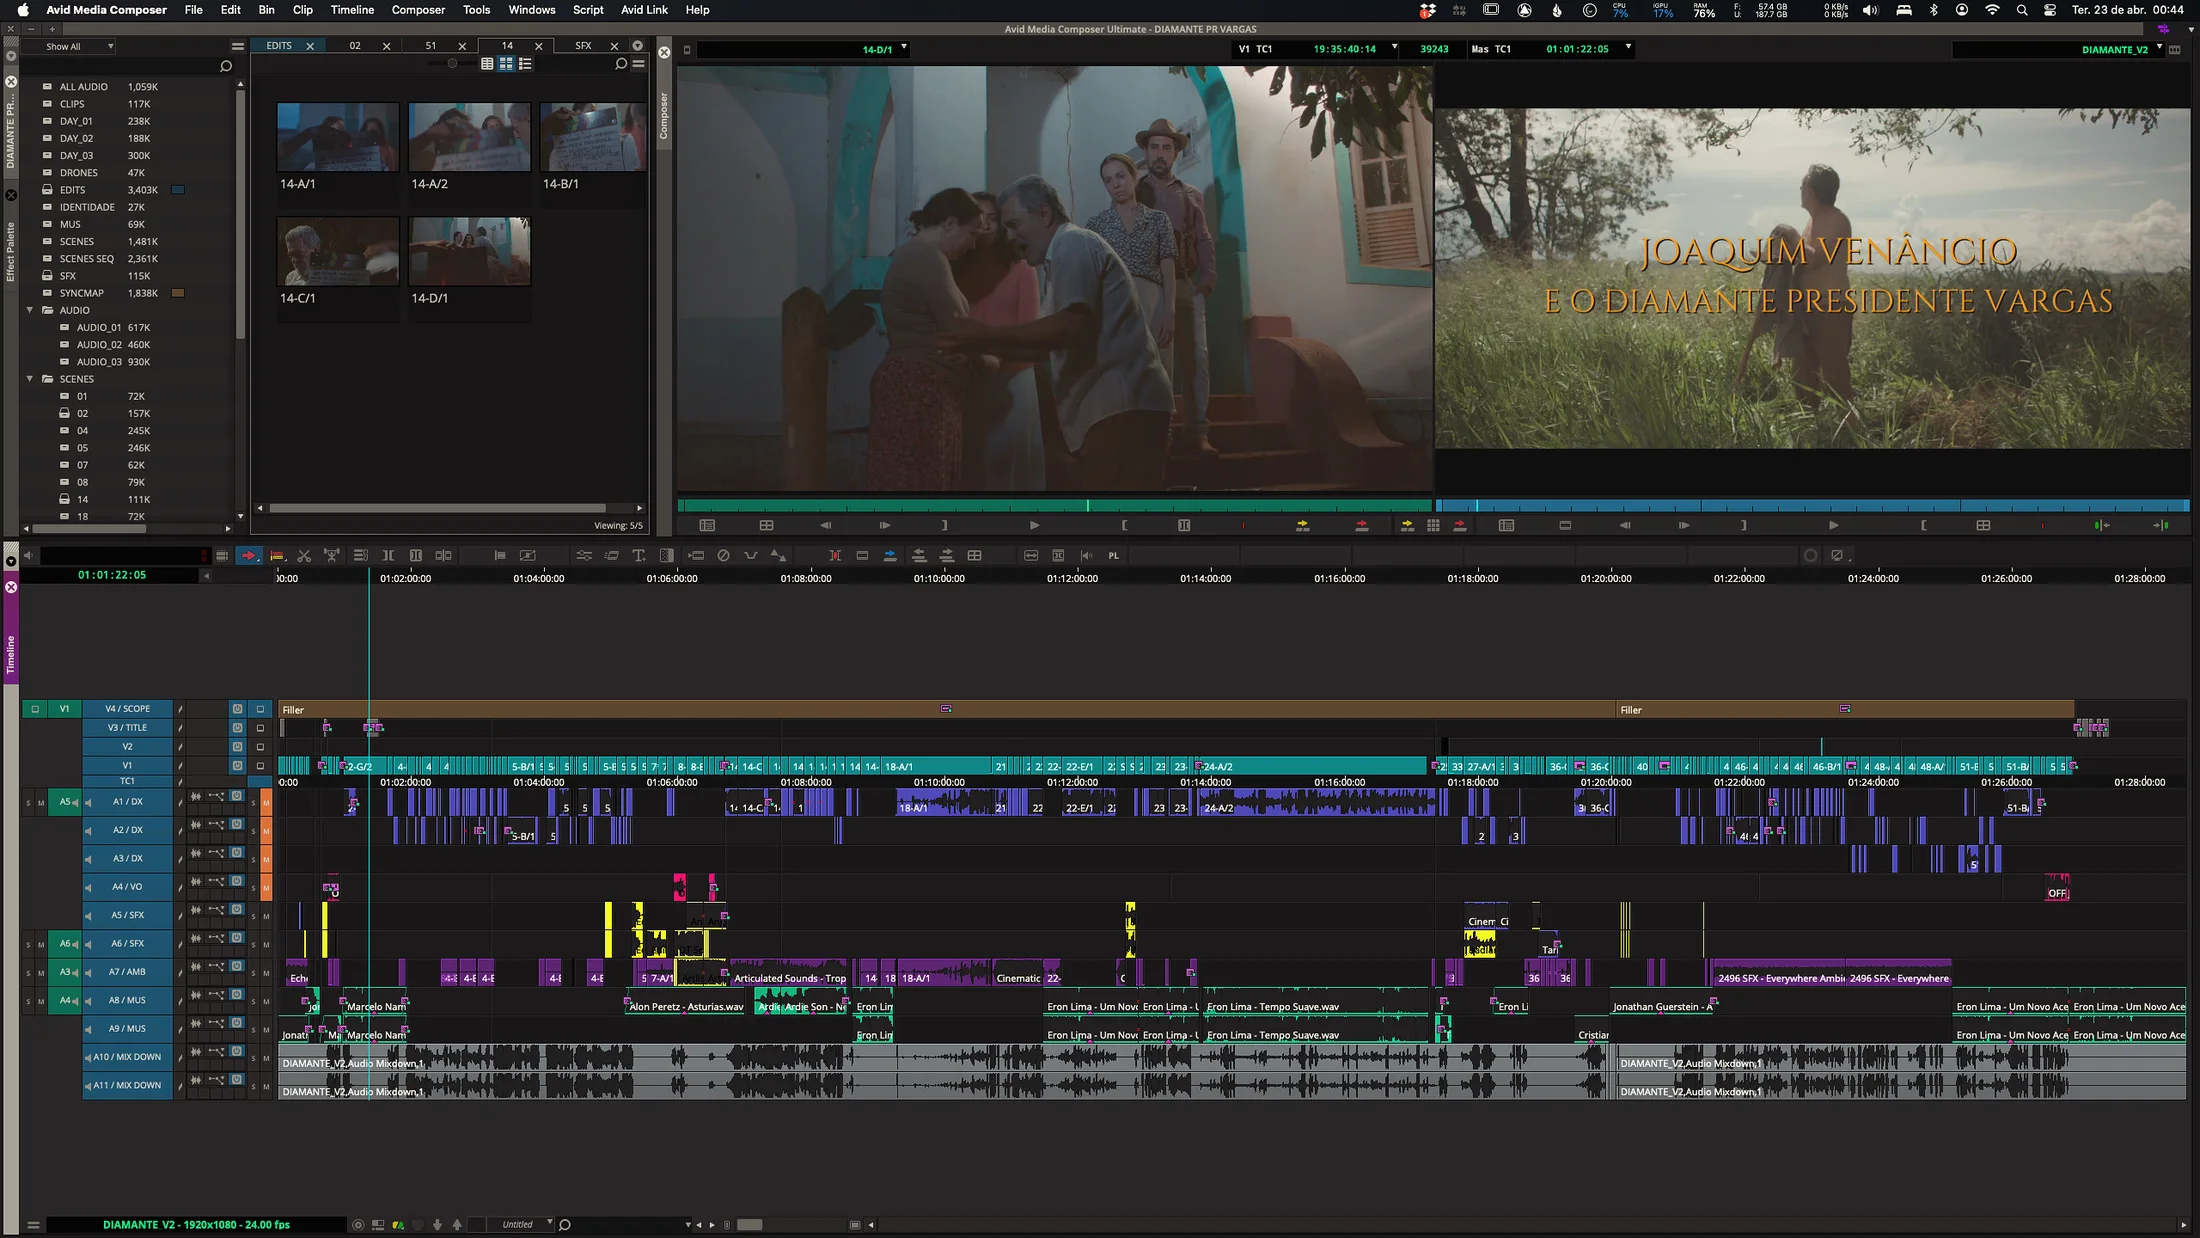This screenshot has width=2200, height=1238.
Task: Open source timecode V1 TC1 dropdown
Action: point(1394,47)
